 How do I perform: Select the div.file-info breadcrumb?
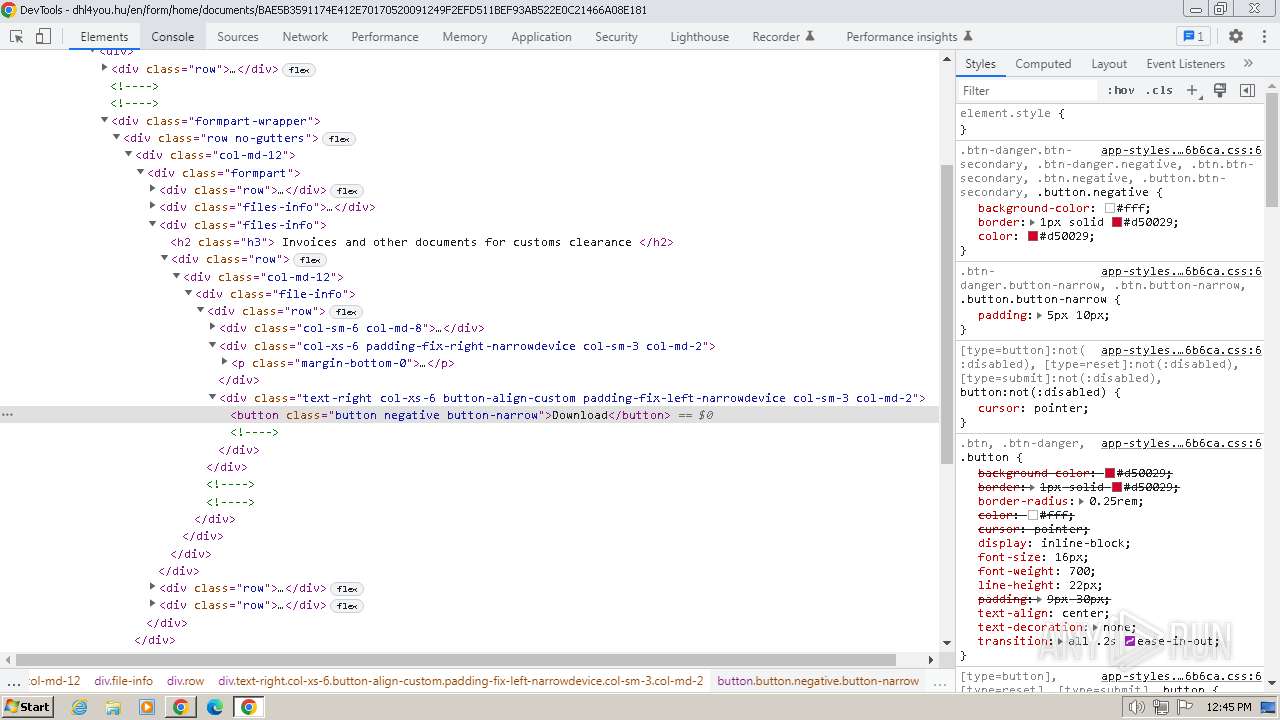click(x=124, y=681)
